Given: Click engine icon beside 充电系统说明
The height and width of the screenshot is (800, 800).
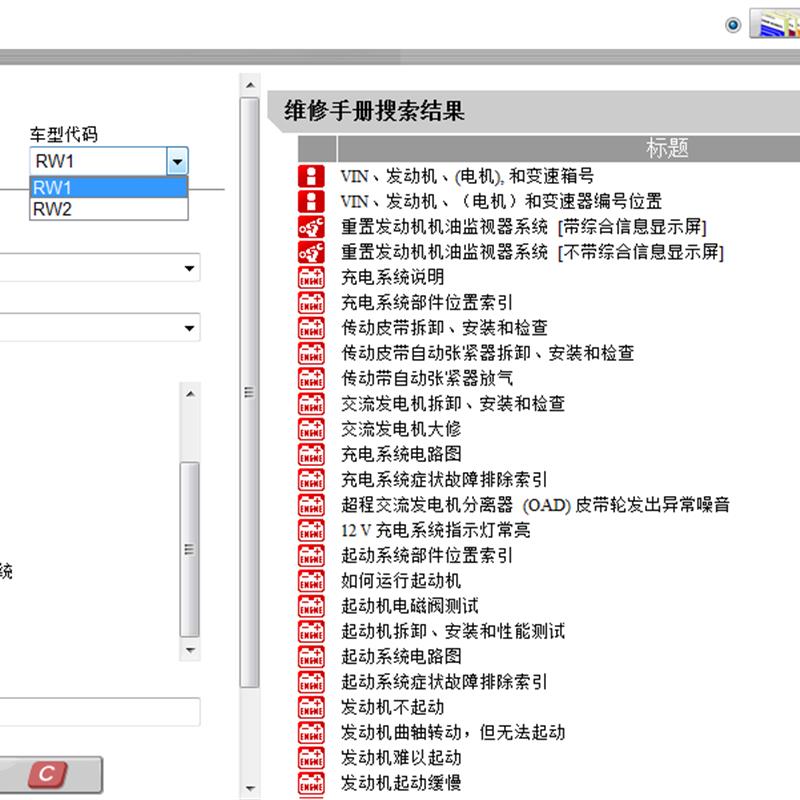Looking at the screenshot, I should coord(311,278).
